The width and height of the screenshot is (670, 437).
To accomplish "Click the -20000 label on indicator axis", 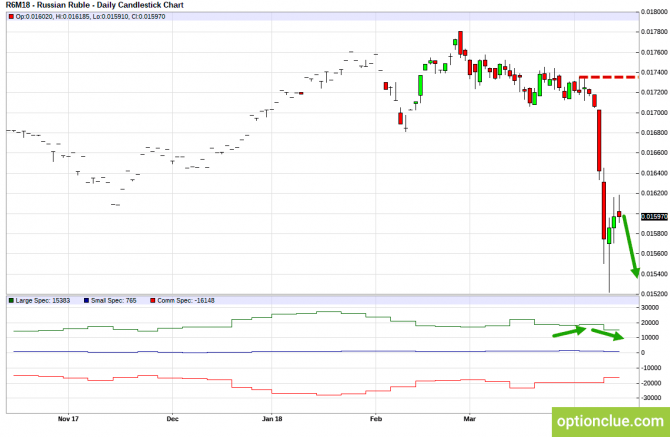I will tap(650, 383).
